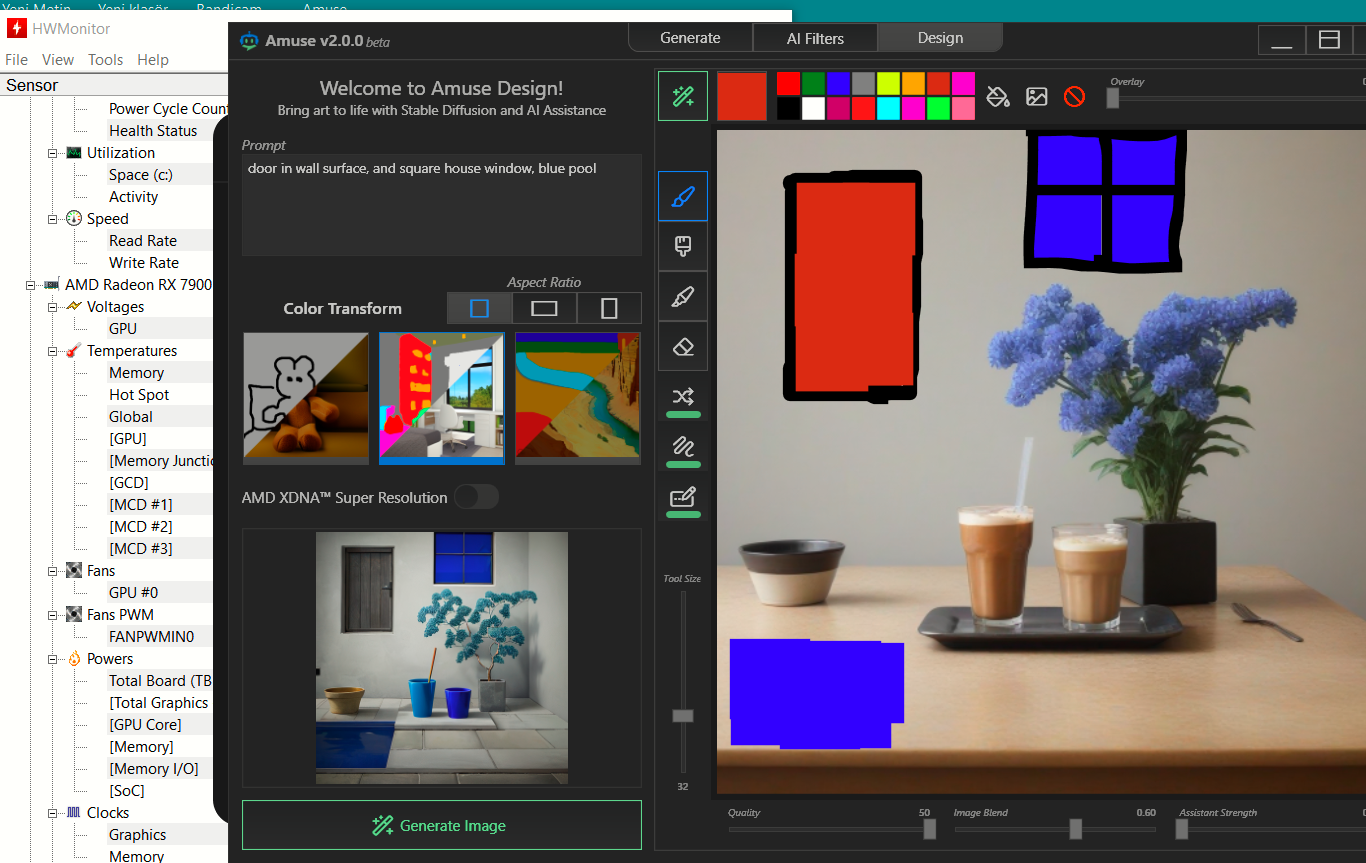Collapse the Fans node in HWMonitor
Screen dimensions: 1366x863
pyautogui.click(x=53, y=571)
